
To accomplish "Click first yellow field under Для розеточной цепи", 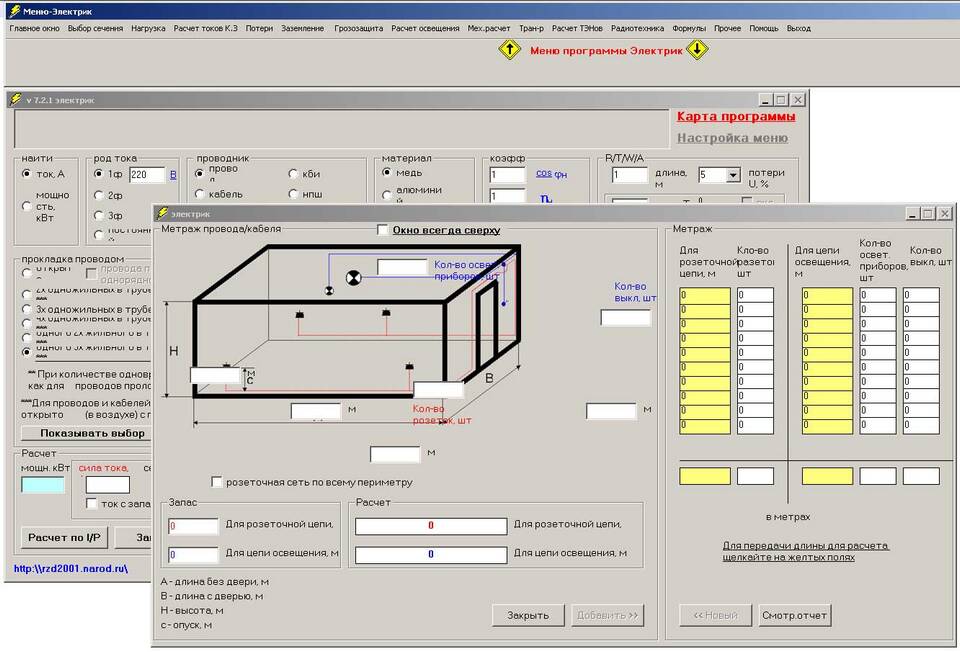I will coord(705,295).
